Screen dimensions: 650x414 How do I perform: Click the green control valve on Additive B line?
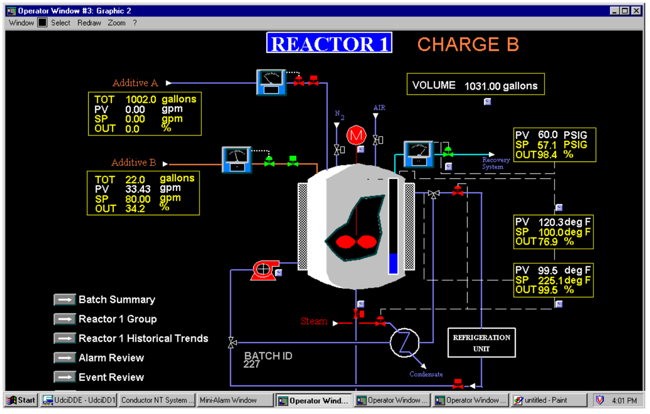[269, 161]
